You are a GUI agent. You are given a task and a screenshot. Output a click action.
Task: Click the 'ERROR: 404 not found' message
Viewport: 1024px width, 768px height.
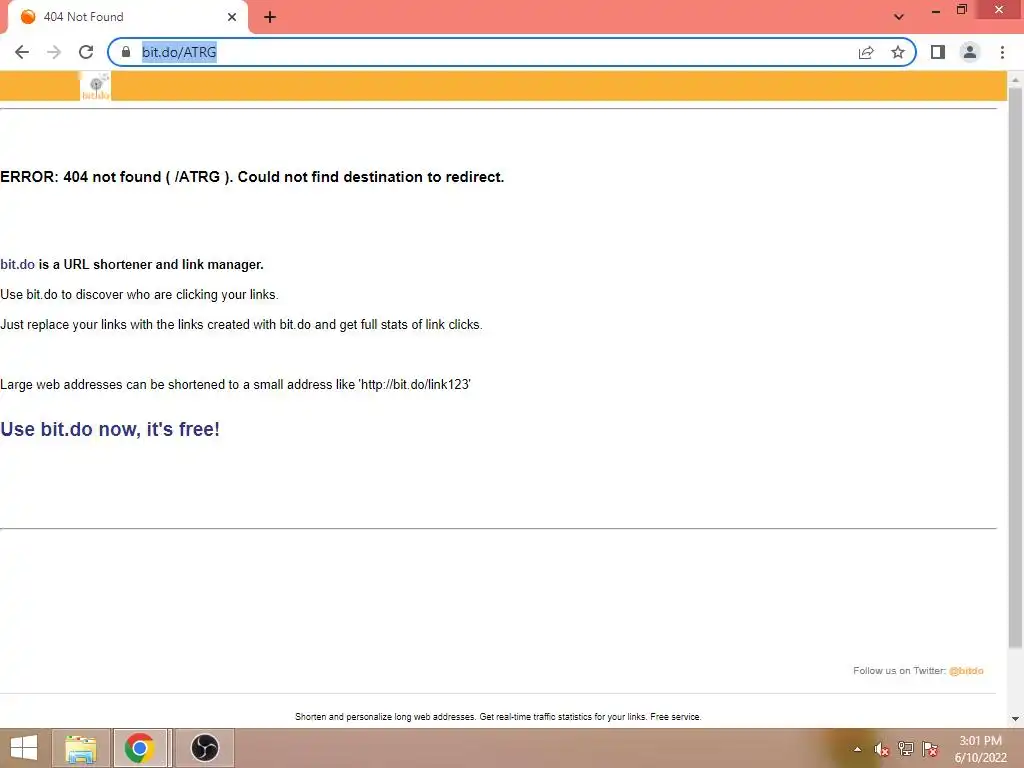pyautogui.click(x=252, y=177)
